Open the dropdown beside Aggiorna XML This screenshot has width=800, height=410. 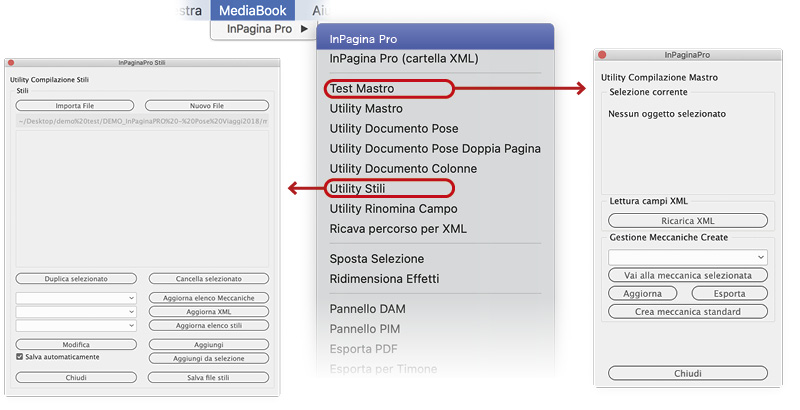[x=77, y=312]
